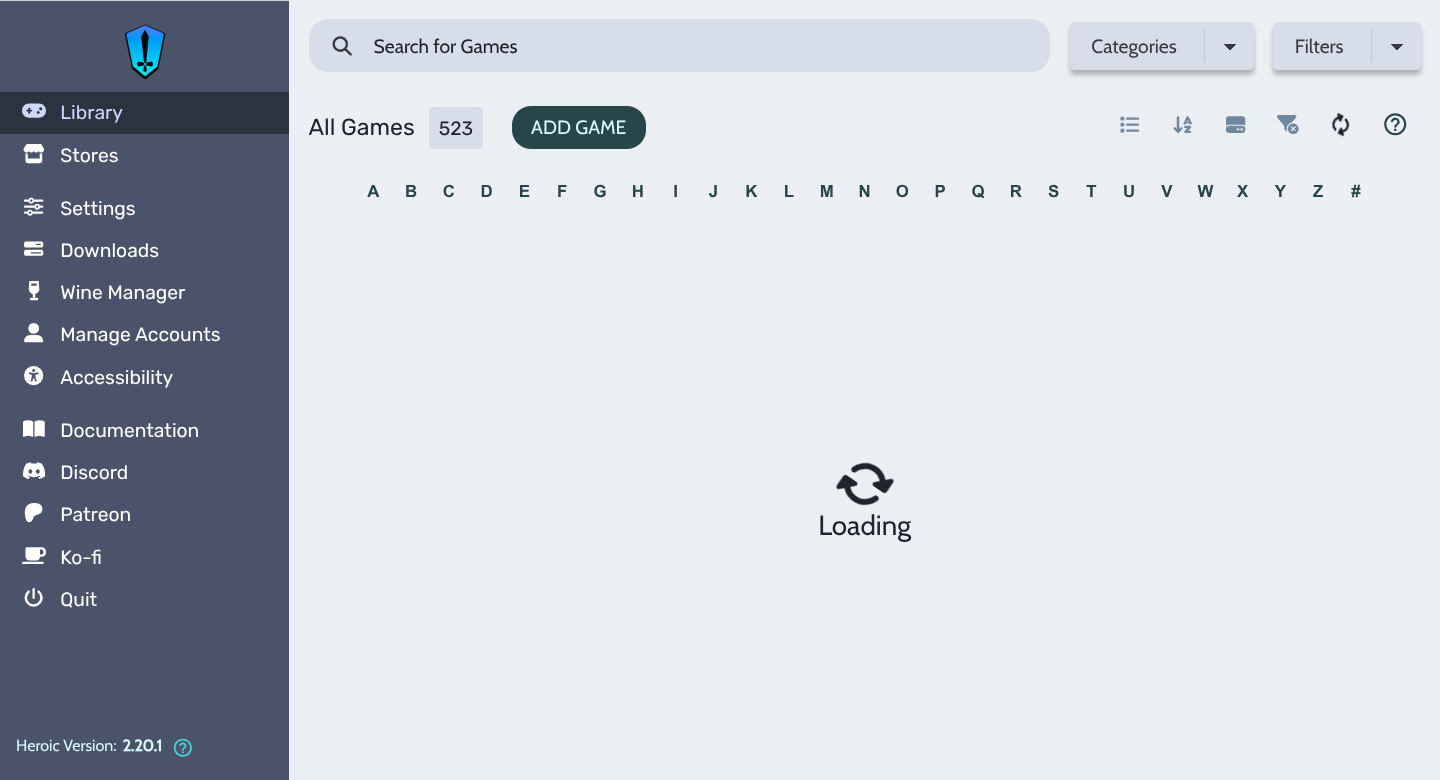
Task: Go to Stores in sidebar
Action: (89, 155)
